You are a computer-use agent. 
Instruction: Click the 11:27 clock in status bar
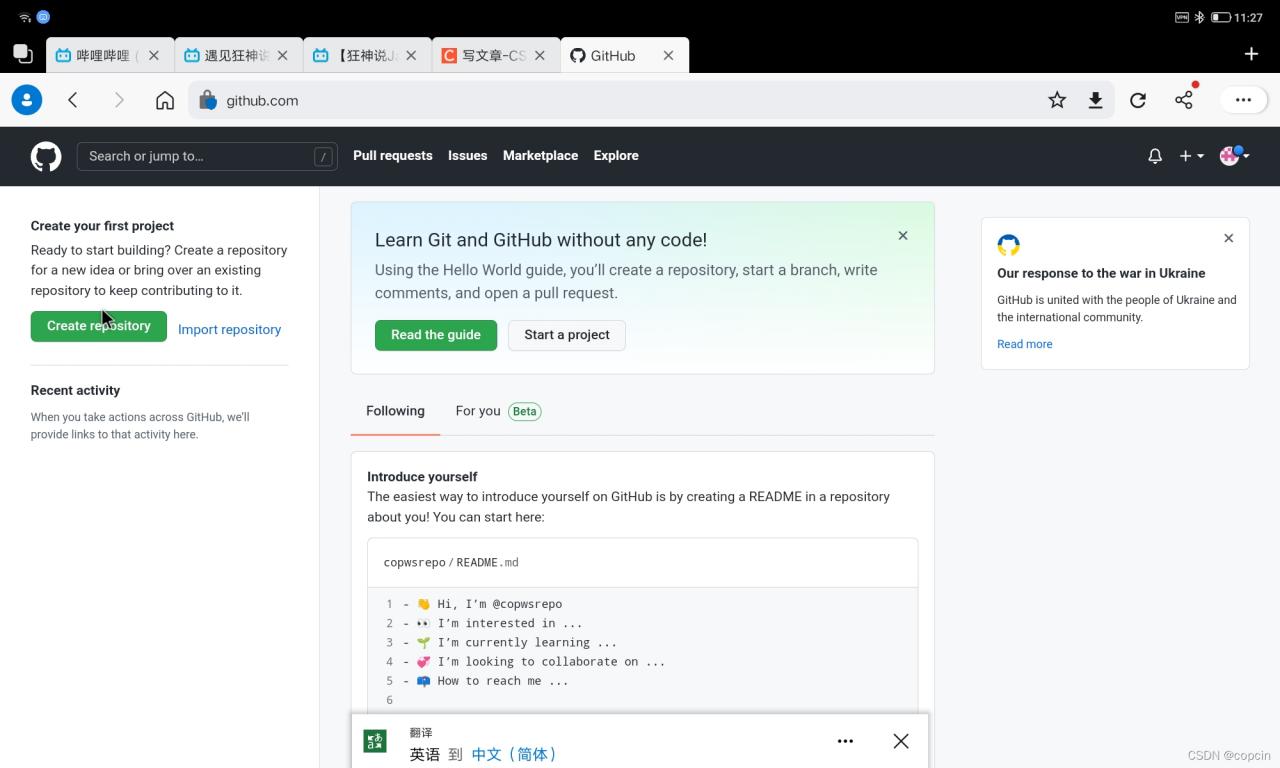1249,18
